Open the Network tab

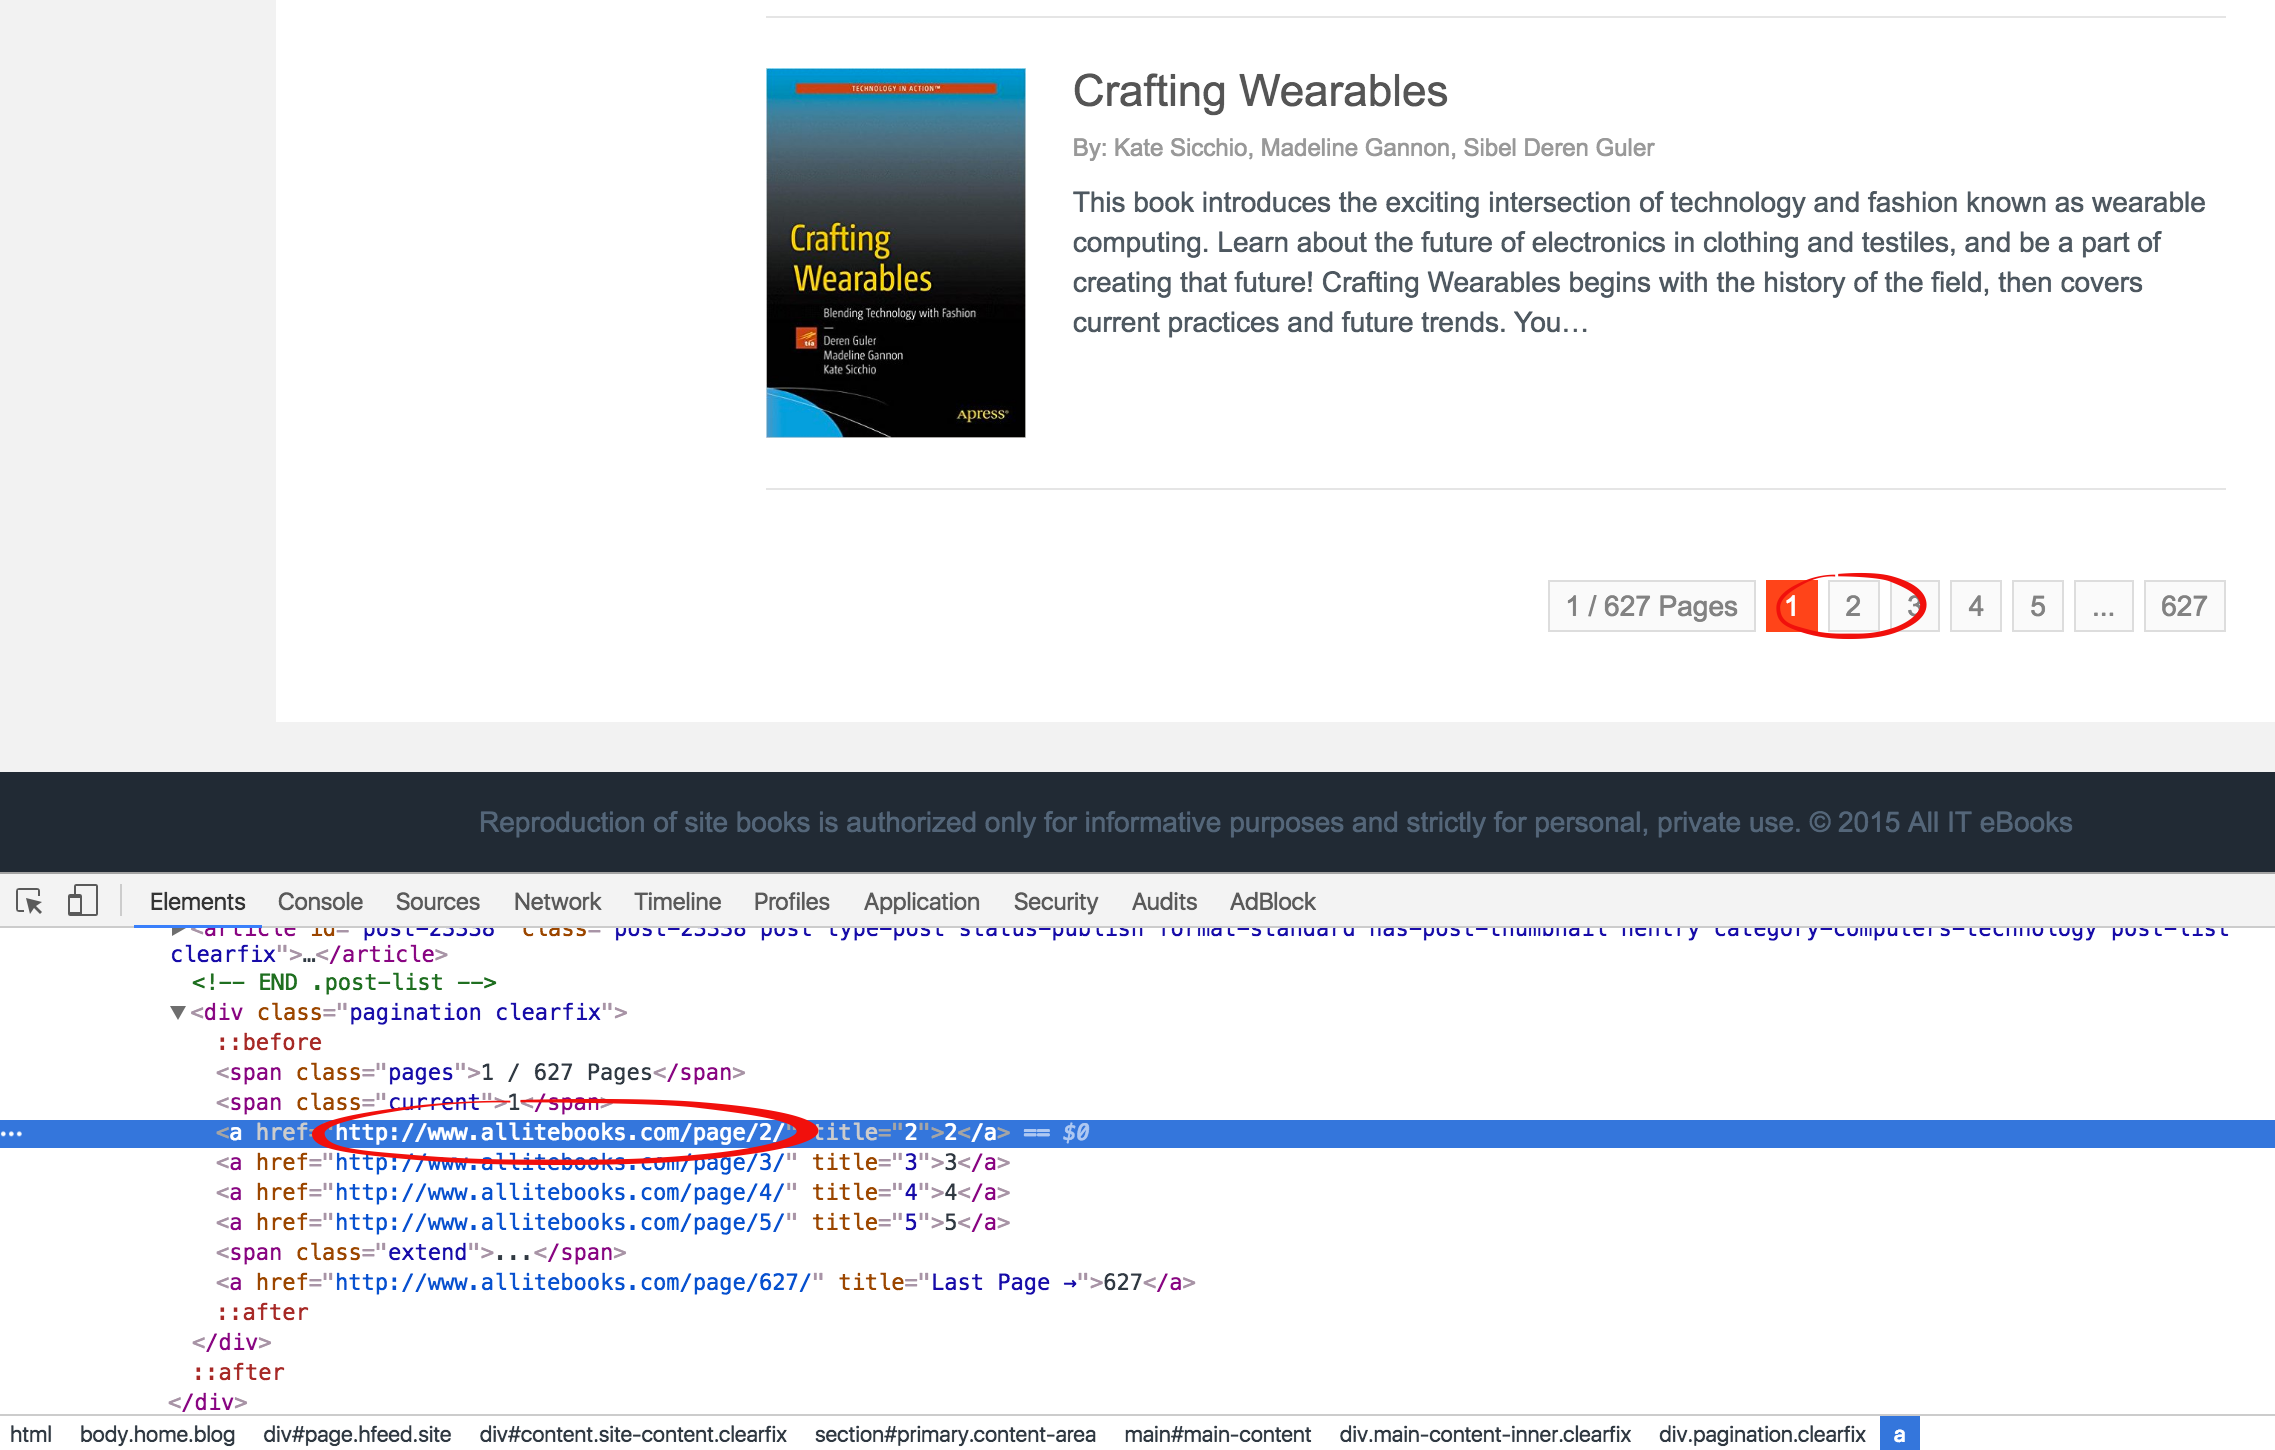point(557,901)
